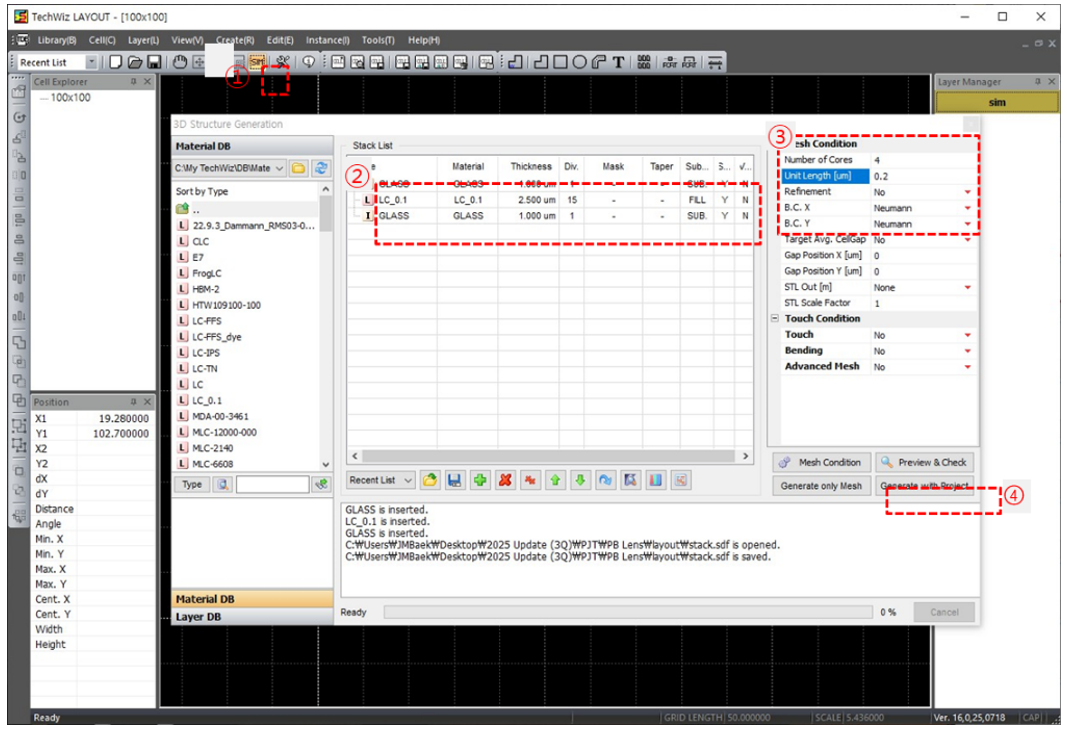Add a layer with green plus icon
Image resolution: width=1067 pixels, height=732 pixels.
click(x=480, y=481)
